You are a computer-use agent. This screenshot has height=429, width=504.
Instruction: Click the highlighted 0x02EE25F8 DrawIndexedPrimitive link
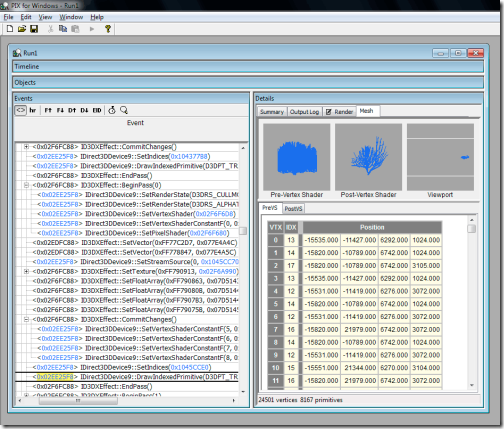tap(55, 377)
